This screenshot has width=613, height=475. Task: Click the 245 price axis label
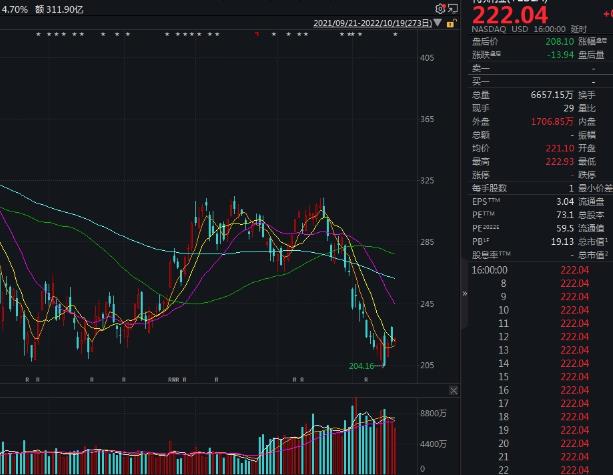click(x=427, y=304)
